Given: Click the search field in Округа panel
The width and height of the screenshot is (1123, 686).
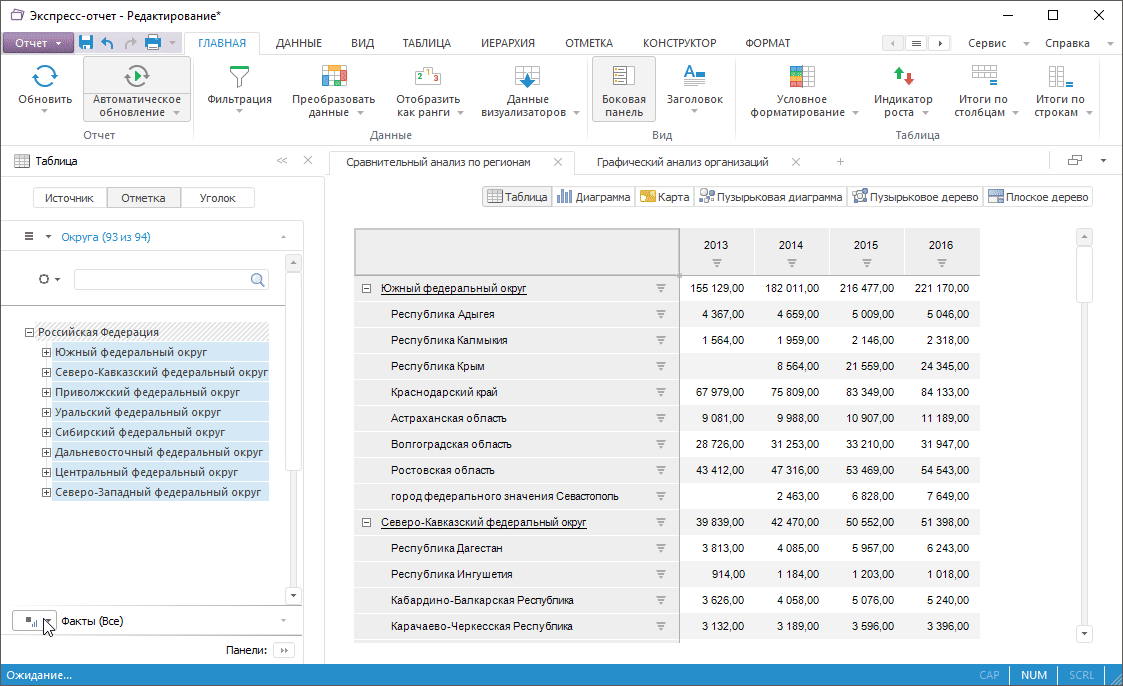Looking at the screenshot, I should [x=160, y=280].
